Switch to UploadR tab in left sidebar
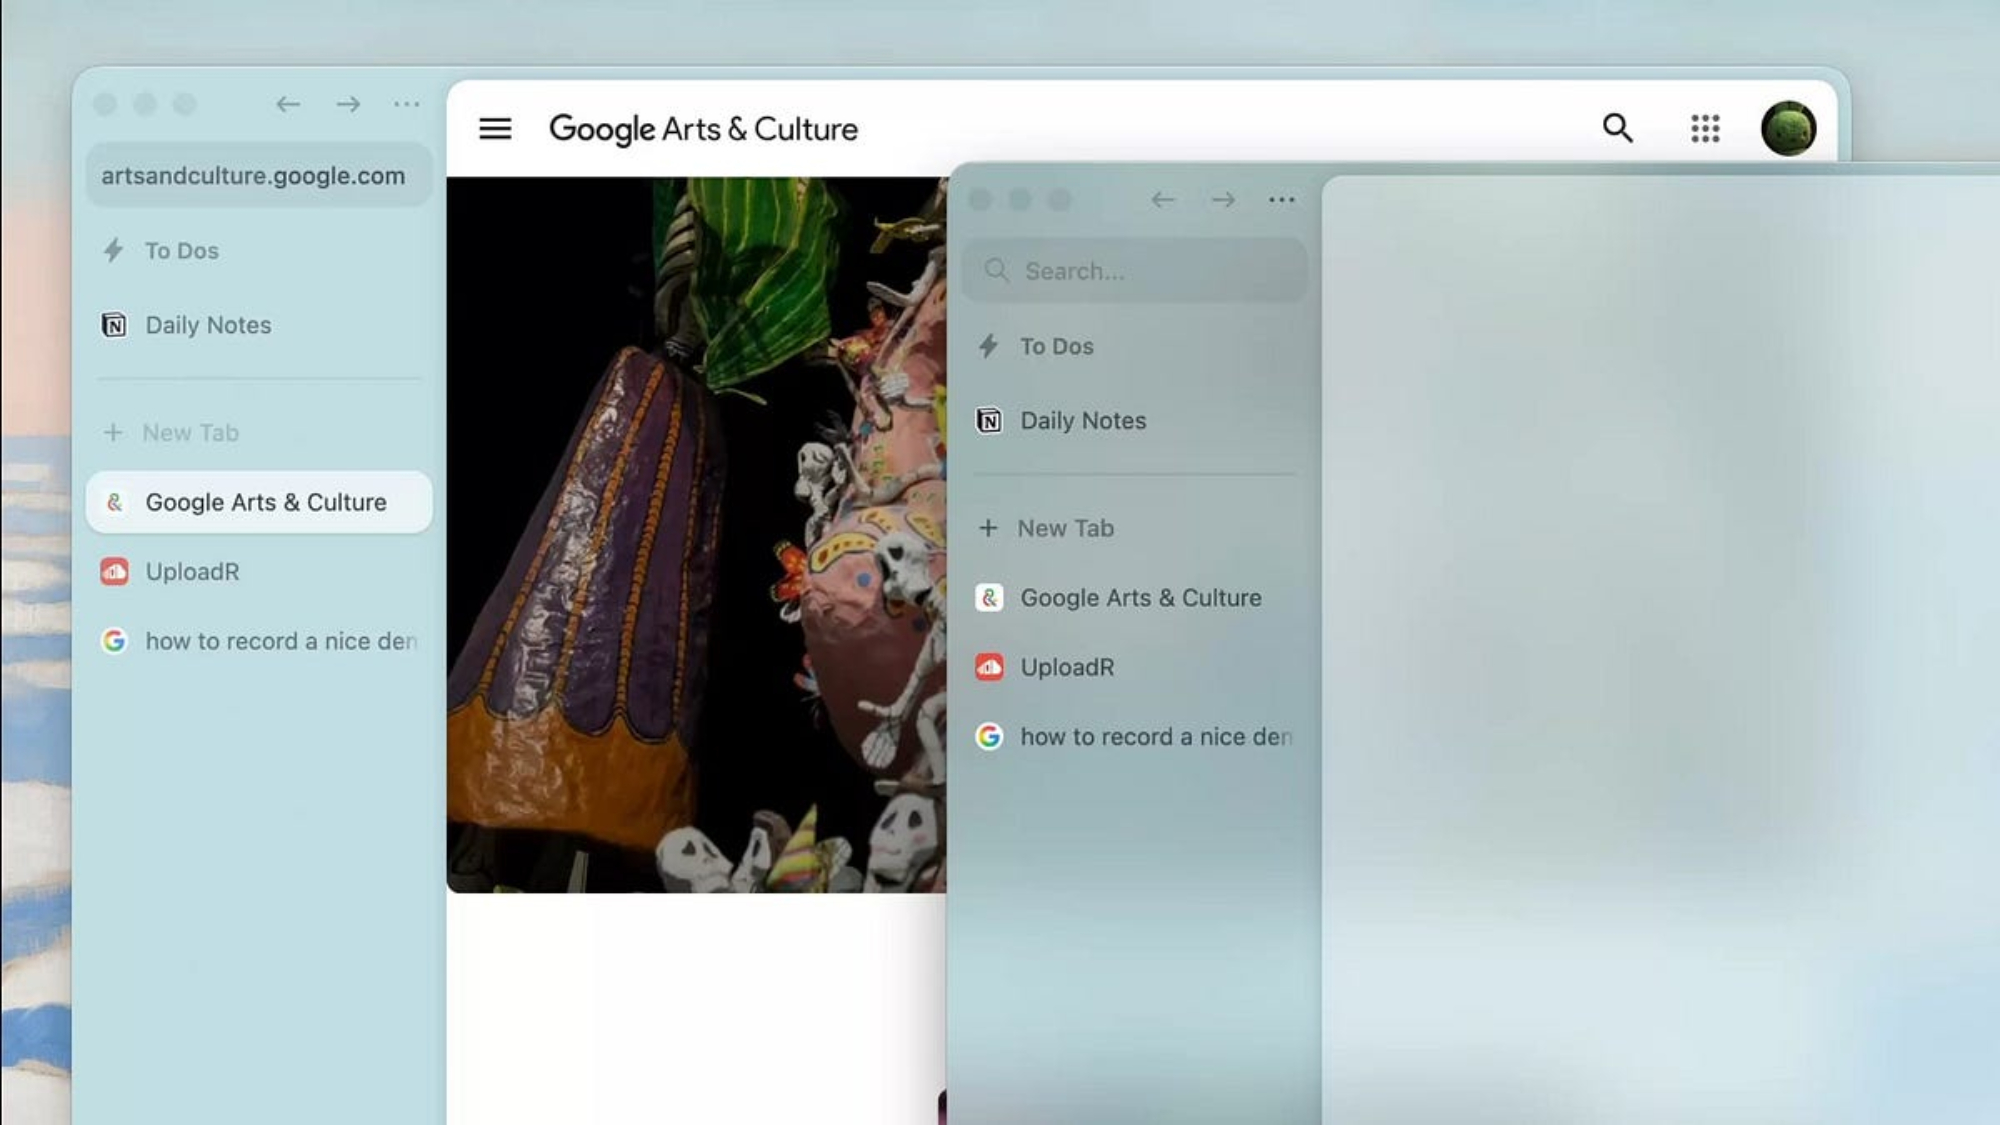This screenshot has height=1125, width=2000. click(x=192, y=572)
